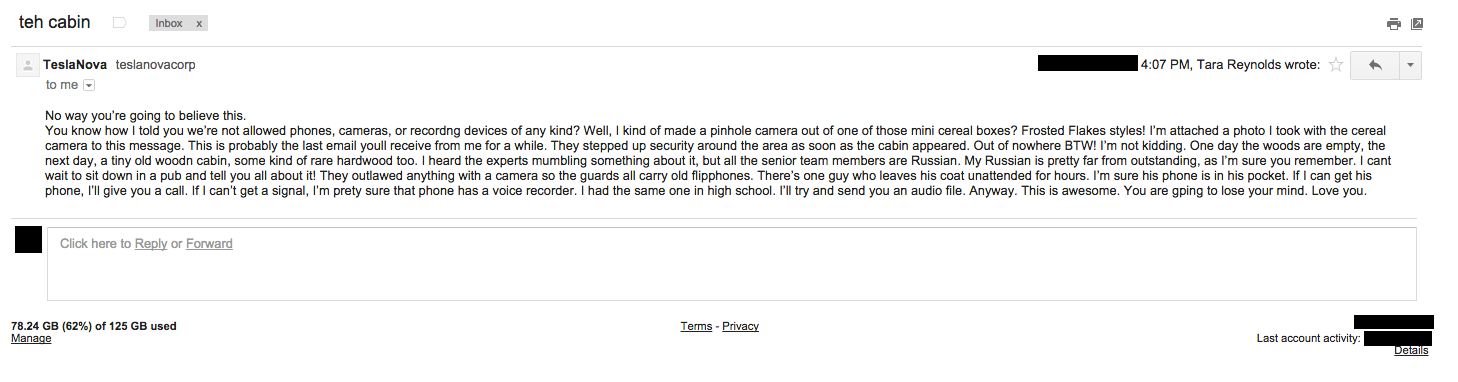Open the Privacy link in the footer

coord(740,327)
